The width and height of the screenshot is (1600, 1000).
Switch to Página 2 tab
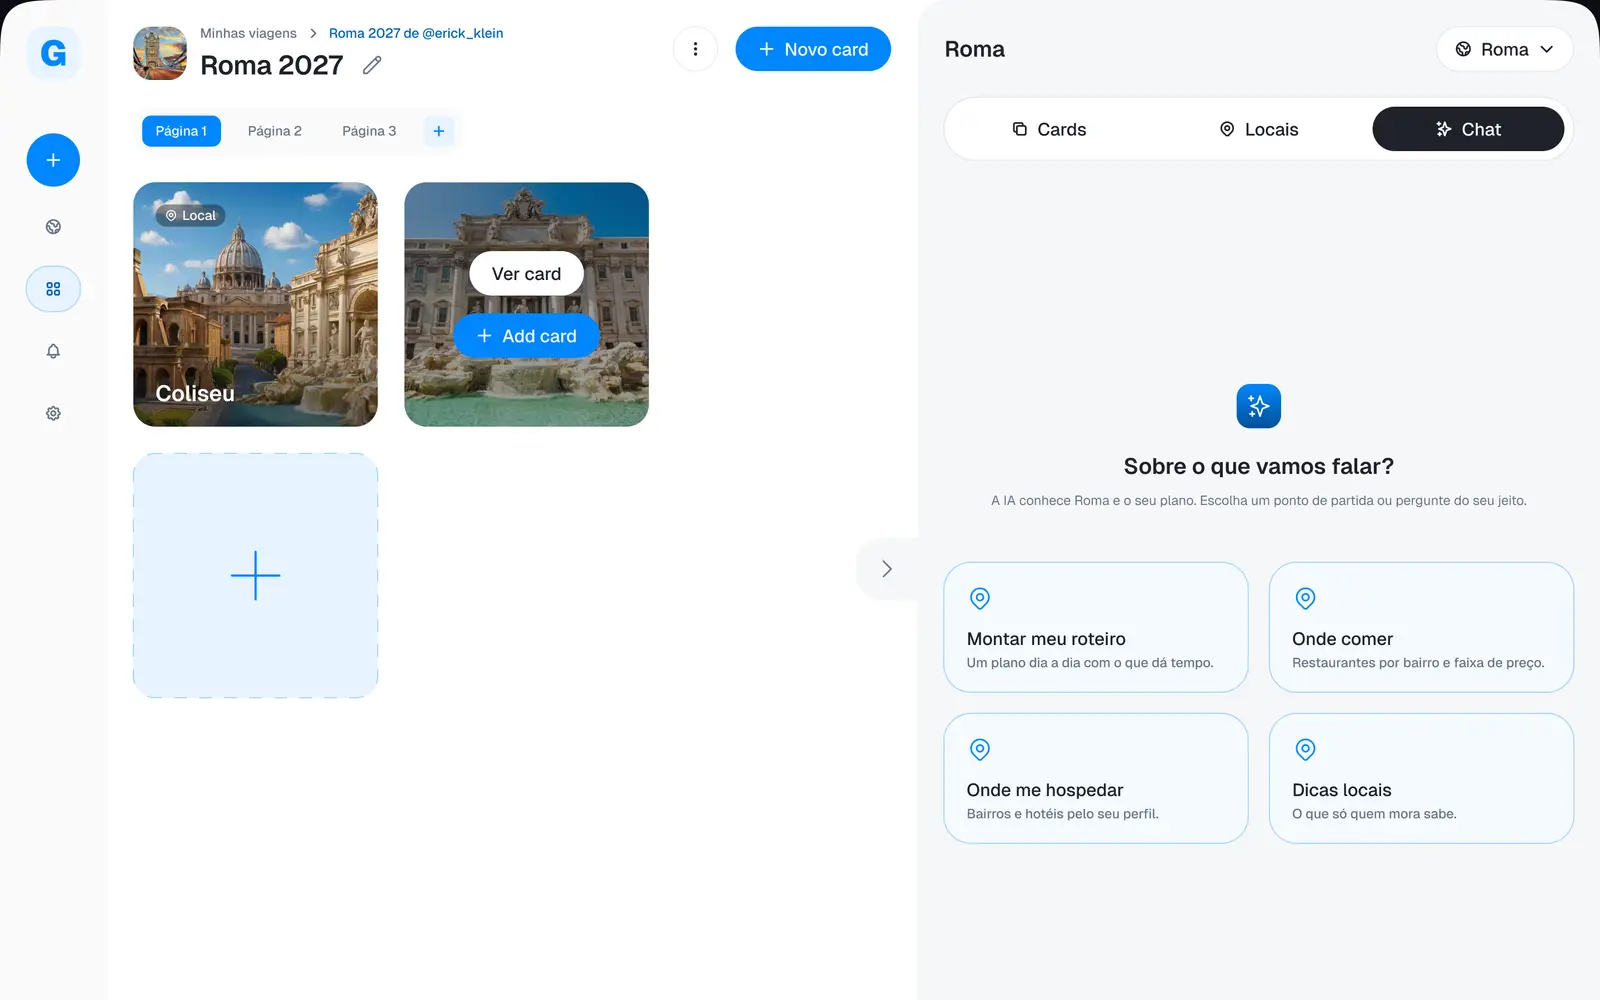point(275,131)
